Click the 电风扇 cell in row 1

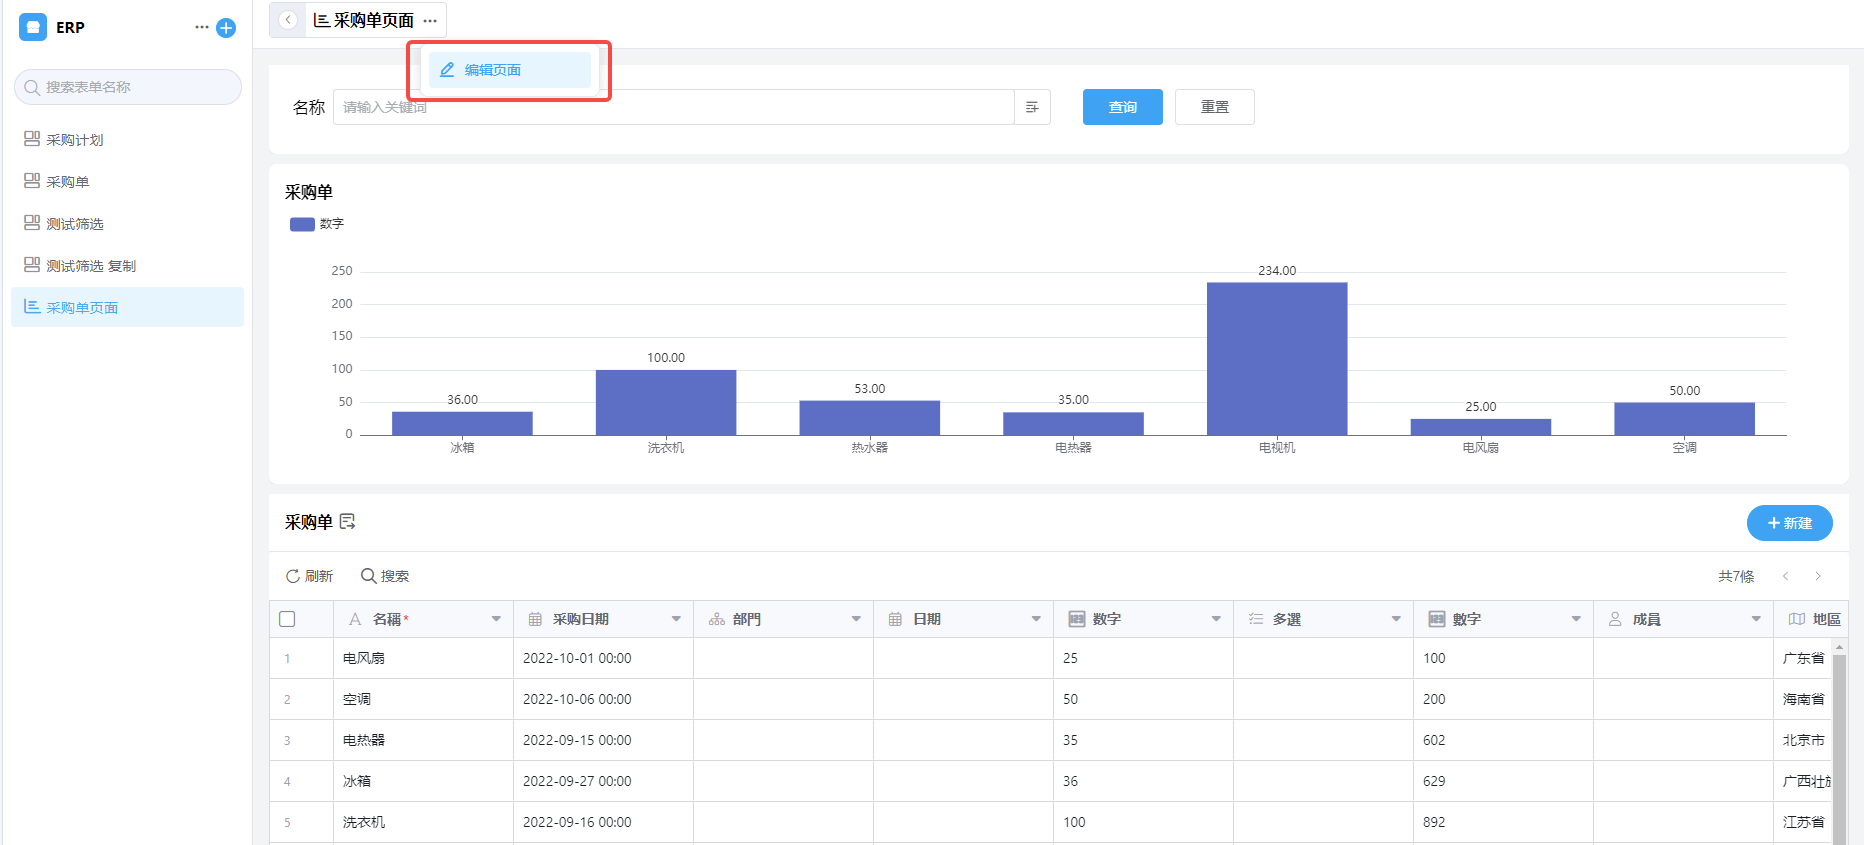pos(423,658)
